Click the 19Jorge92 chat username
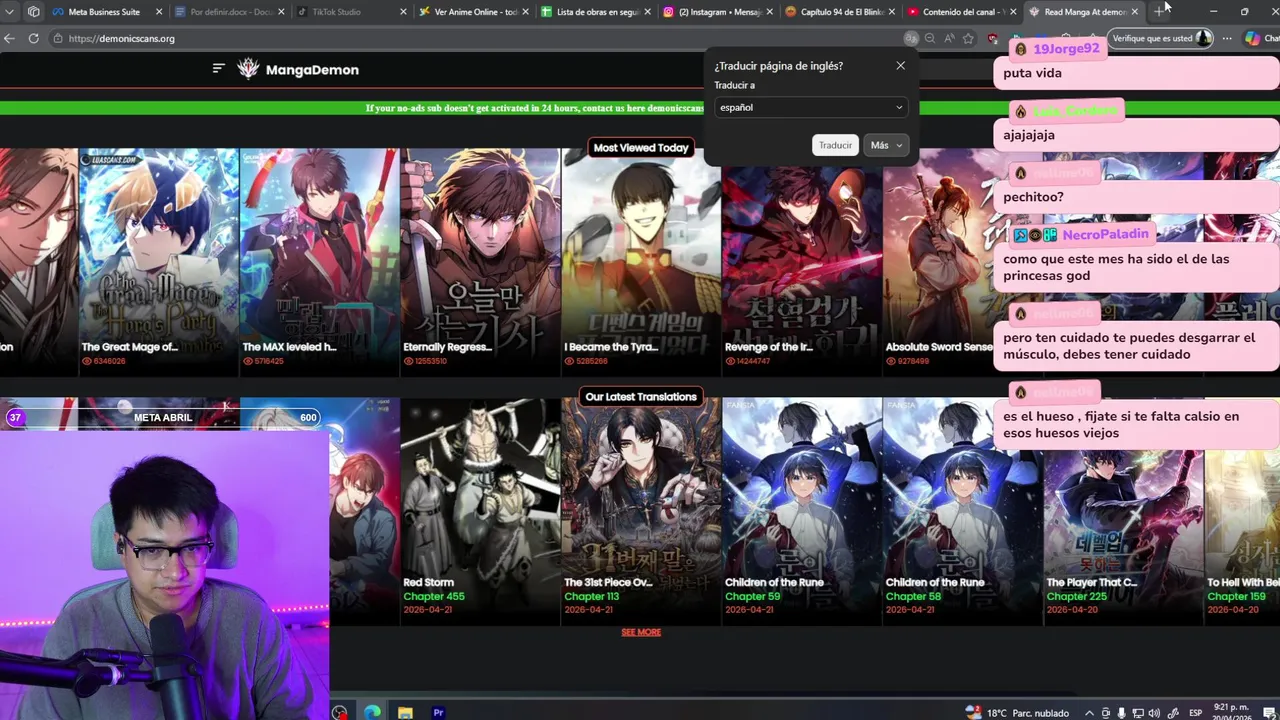Viewport: 1280px width, 720px height. [x=1066, y=48]
